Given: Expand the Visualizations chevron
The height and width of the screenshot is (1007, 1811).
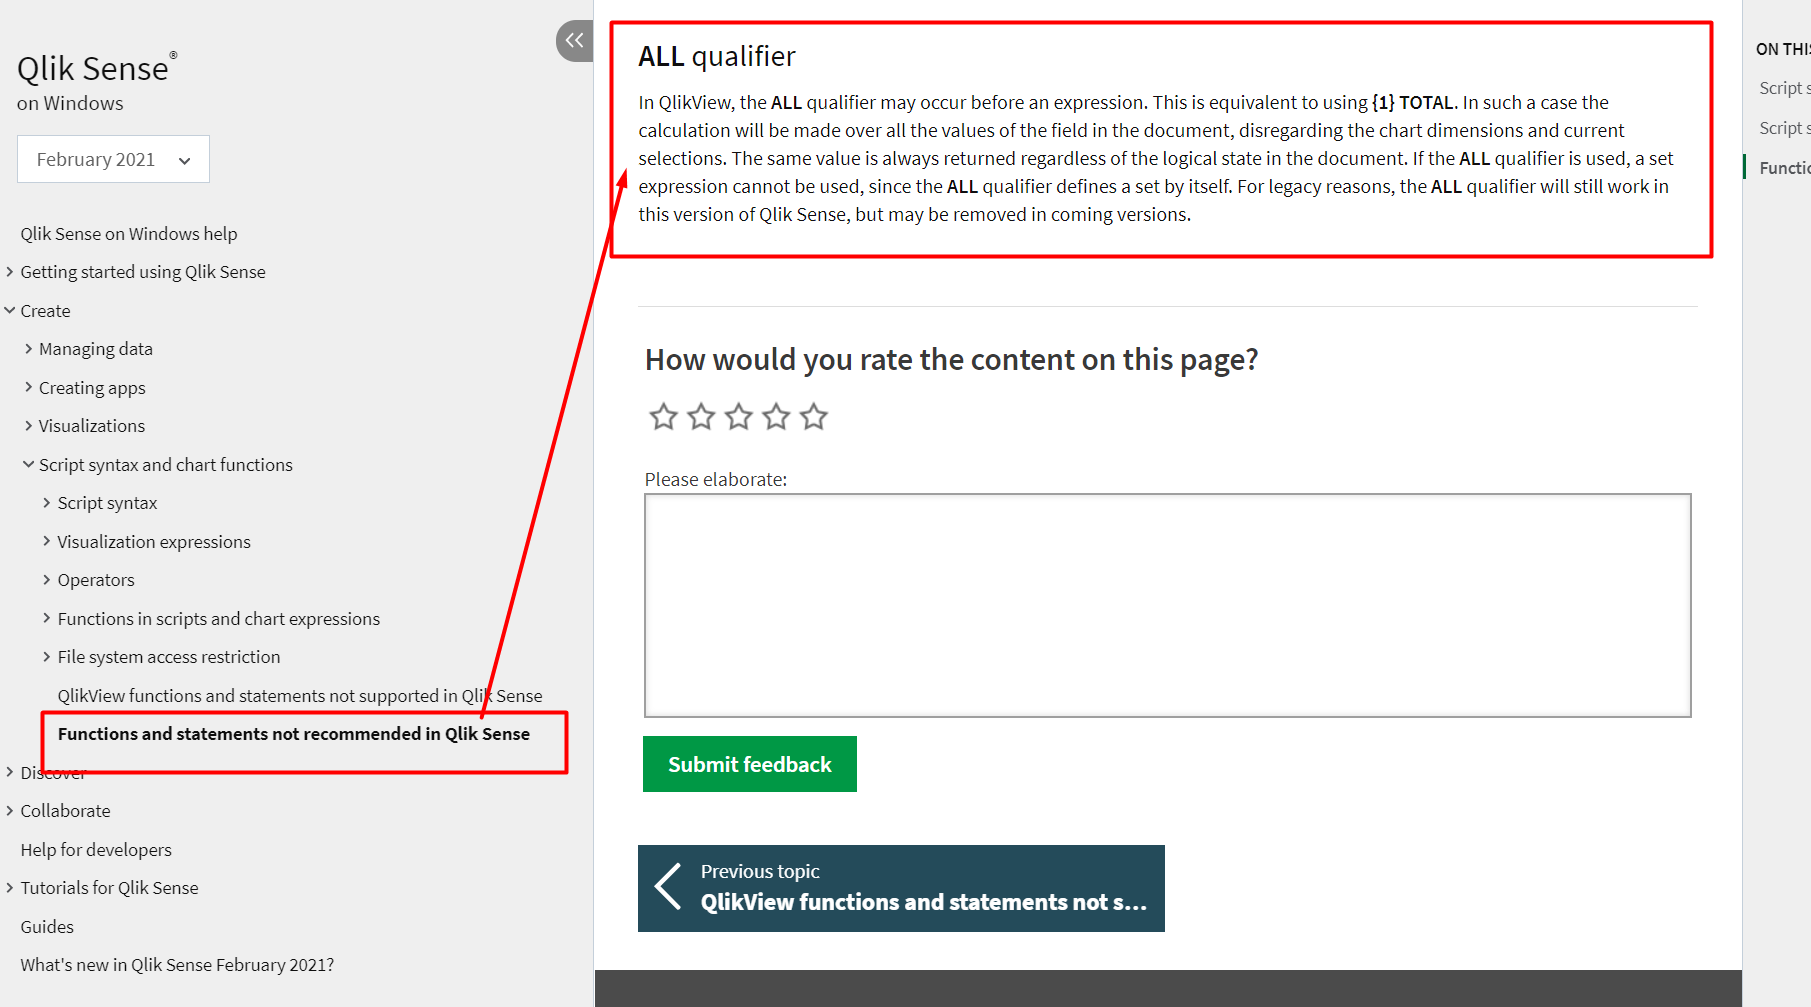Looking at the screenshot, I should [28, 425].
